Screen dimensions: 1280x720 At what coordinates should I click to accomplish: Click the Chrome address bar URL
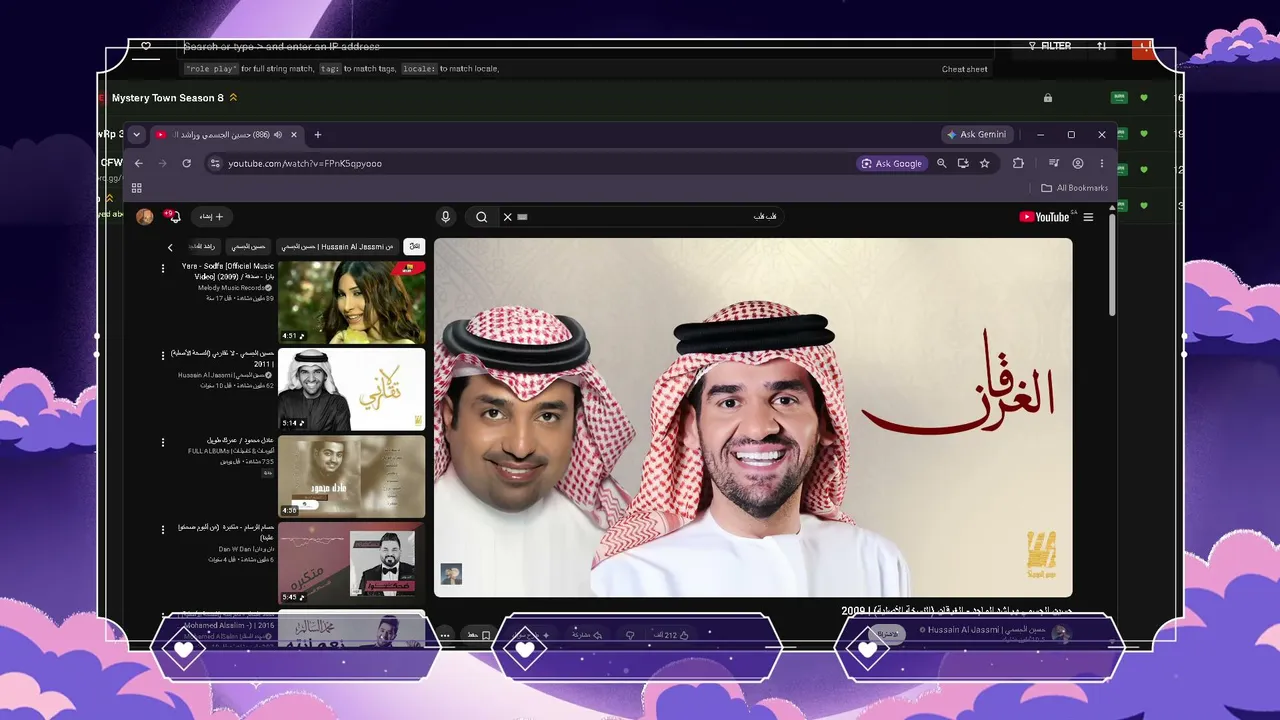click(x=305, y=163)
